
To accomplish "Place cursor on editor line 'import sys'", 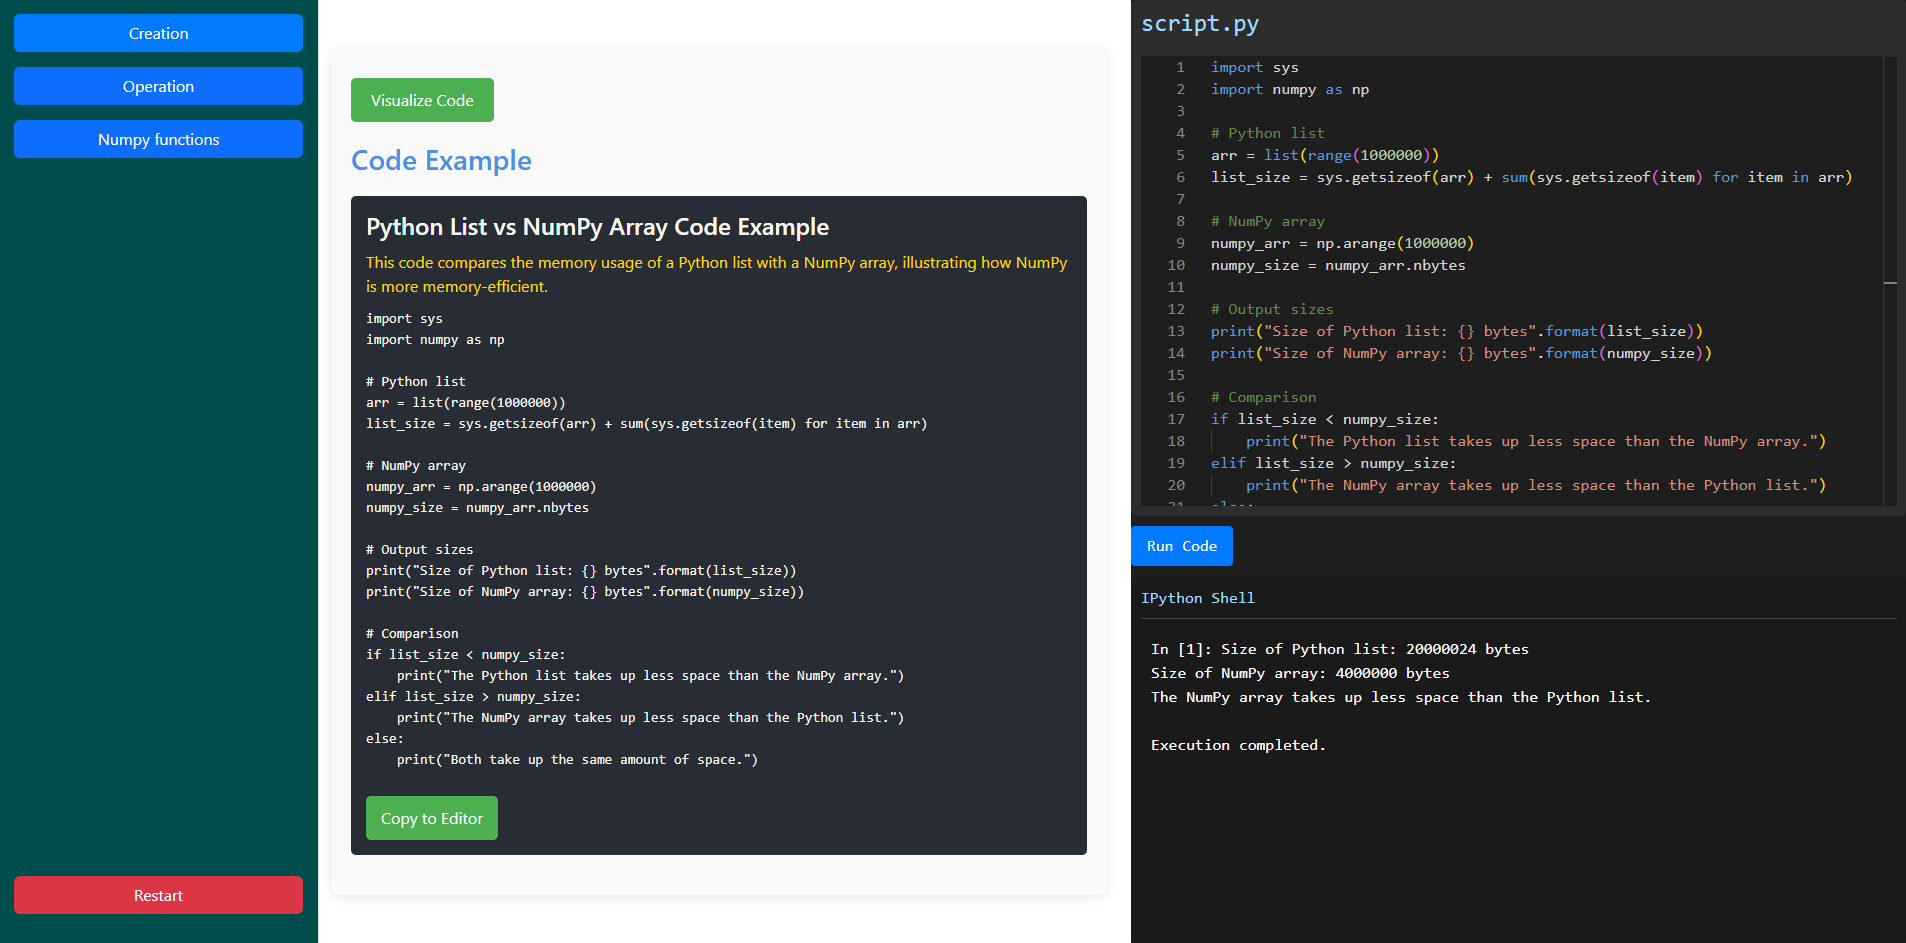I will tap(1254, 67).
